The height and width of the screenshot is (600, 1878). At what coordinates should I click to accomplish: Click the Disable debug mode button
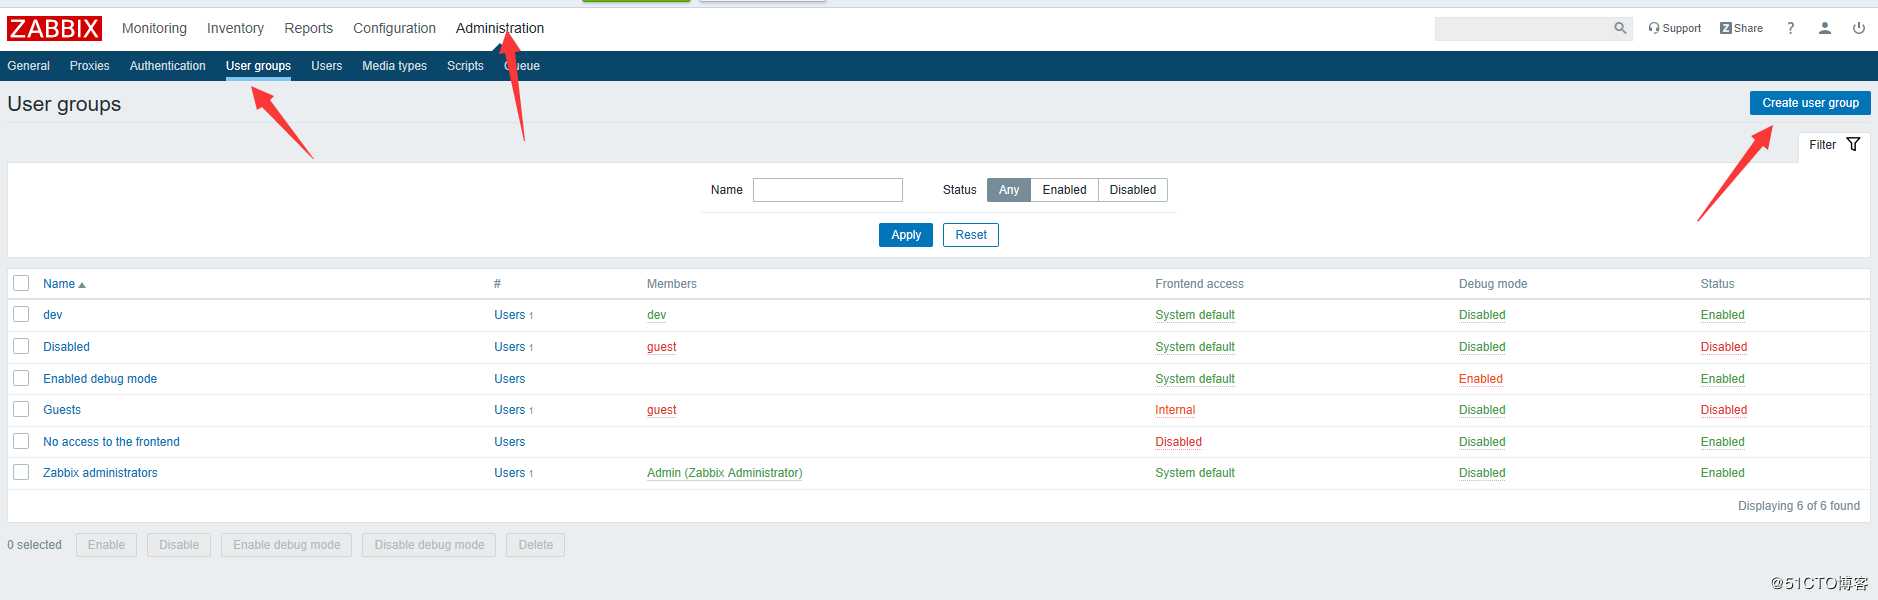[x=429, y=545]
